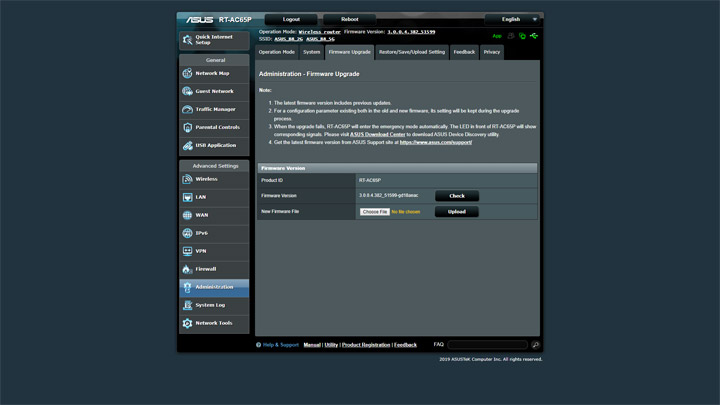Open the Network Tools gear icon
720x405 pixels.
coord(187,323)
